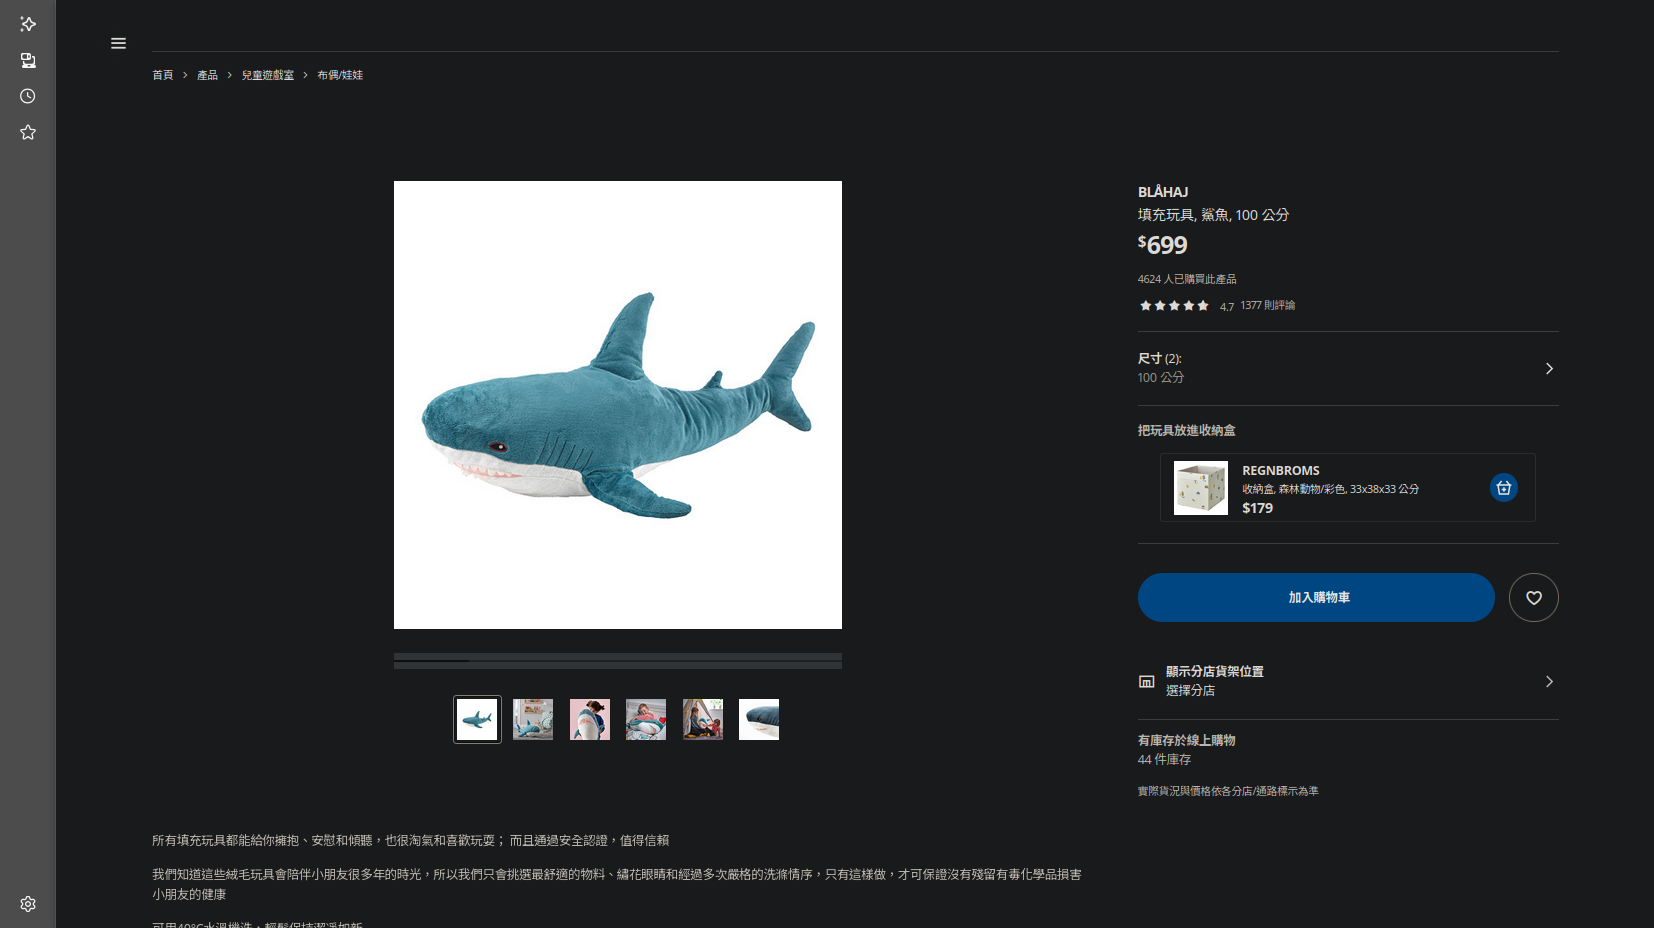Click the $699 price text
Image resolution: width=1654 pixels, height=928 pixels.
[x=1162, y=245]
